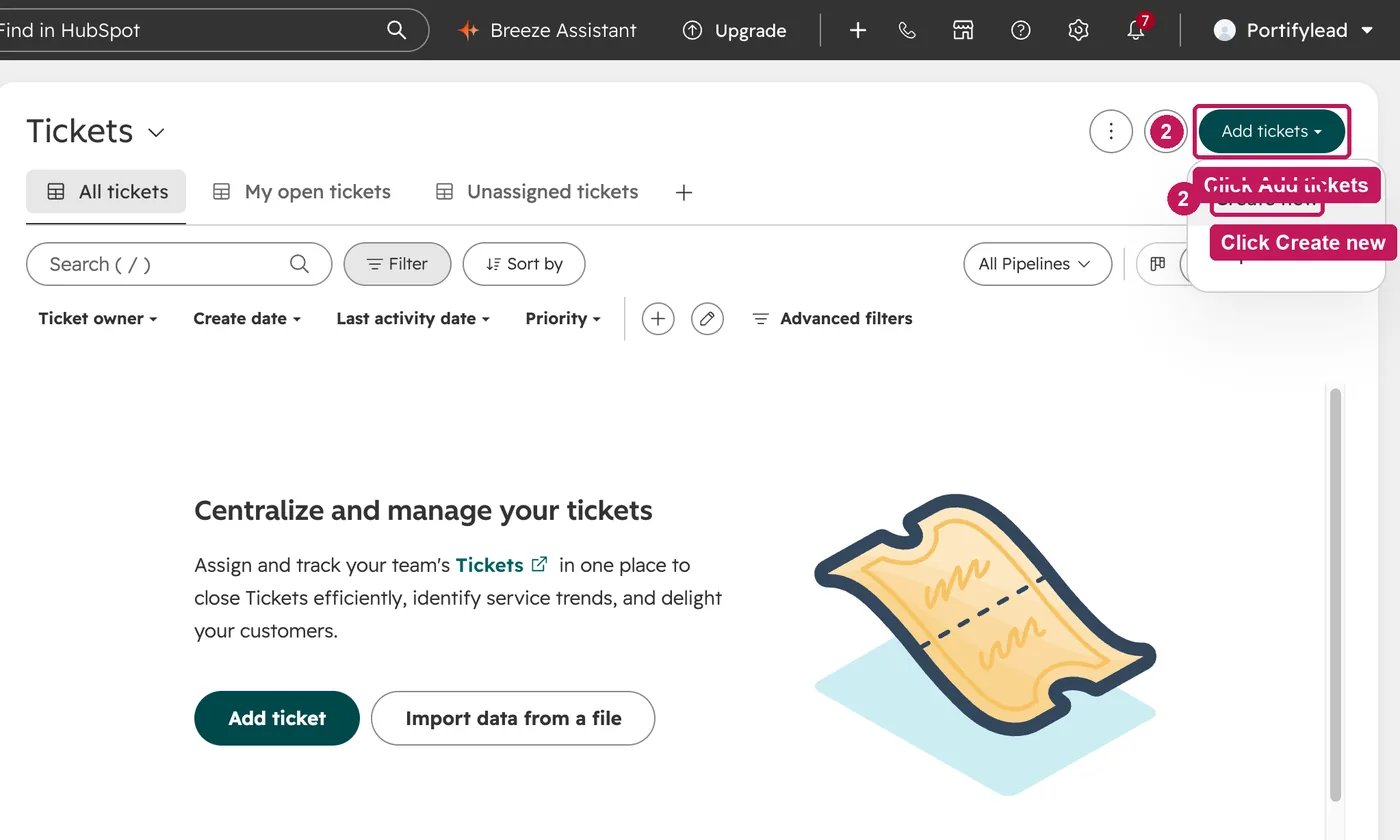Click the plus quick-create icon in top bar
The image size is (1400, 840).
[x=857, y=30]
